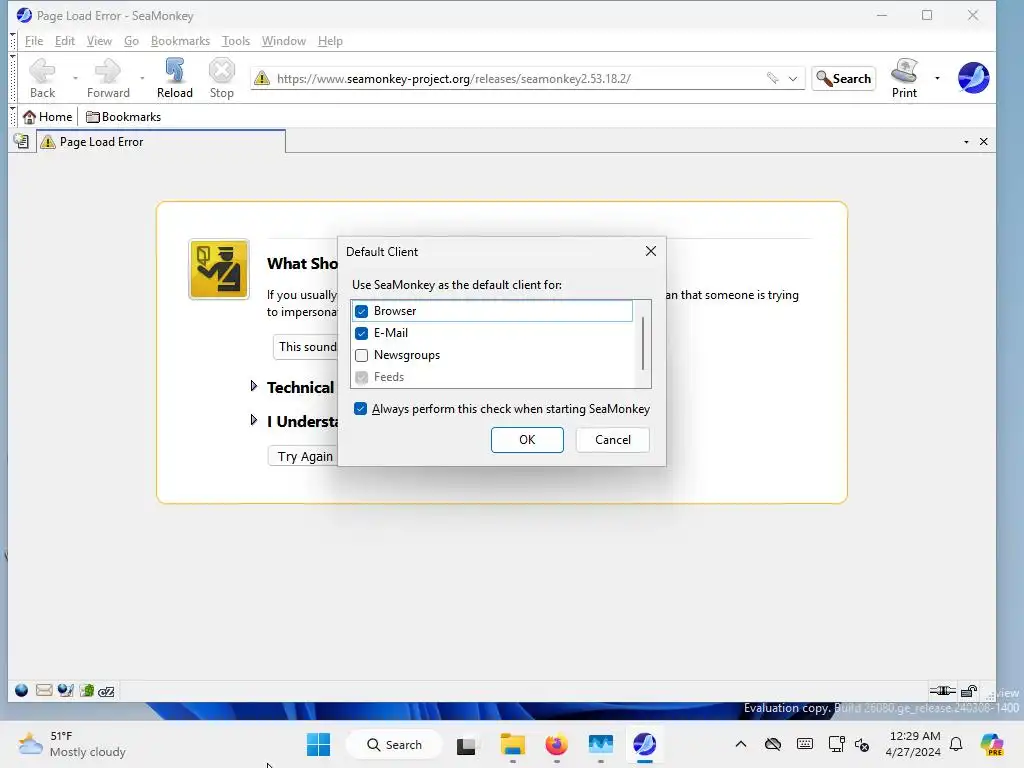The image size is (1024, 768).
Task: Cancel the Default Client dialog
Action: (x=613, y=440)
